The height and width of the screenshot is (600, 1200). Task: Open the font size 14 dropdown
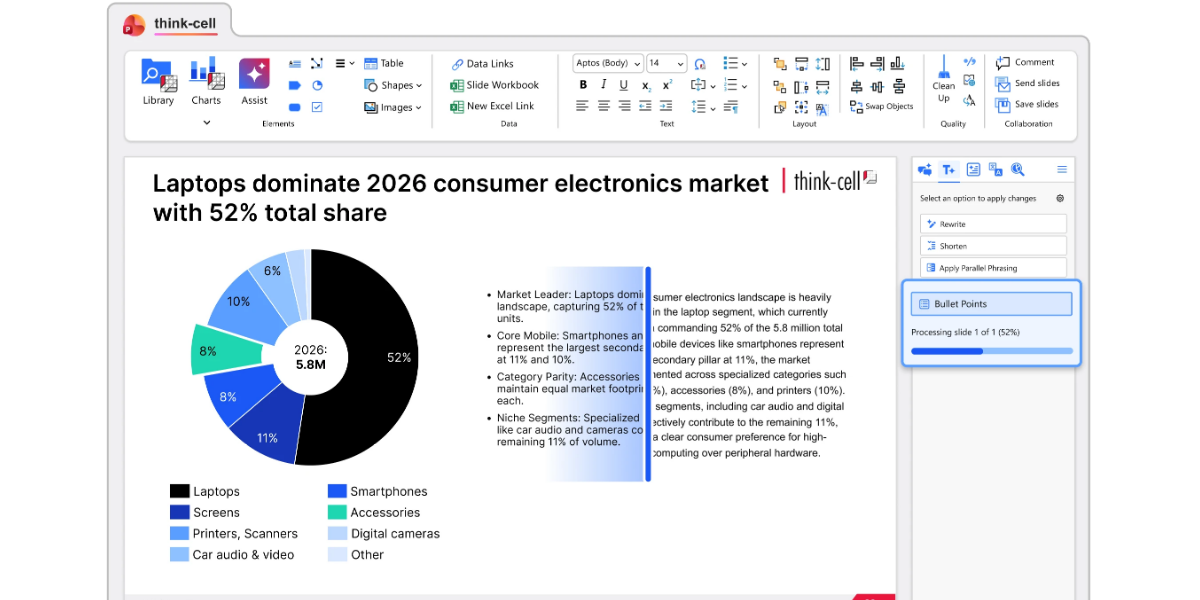coord(667,63)
